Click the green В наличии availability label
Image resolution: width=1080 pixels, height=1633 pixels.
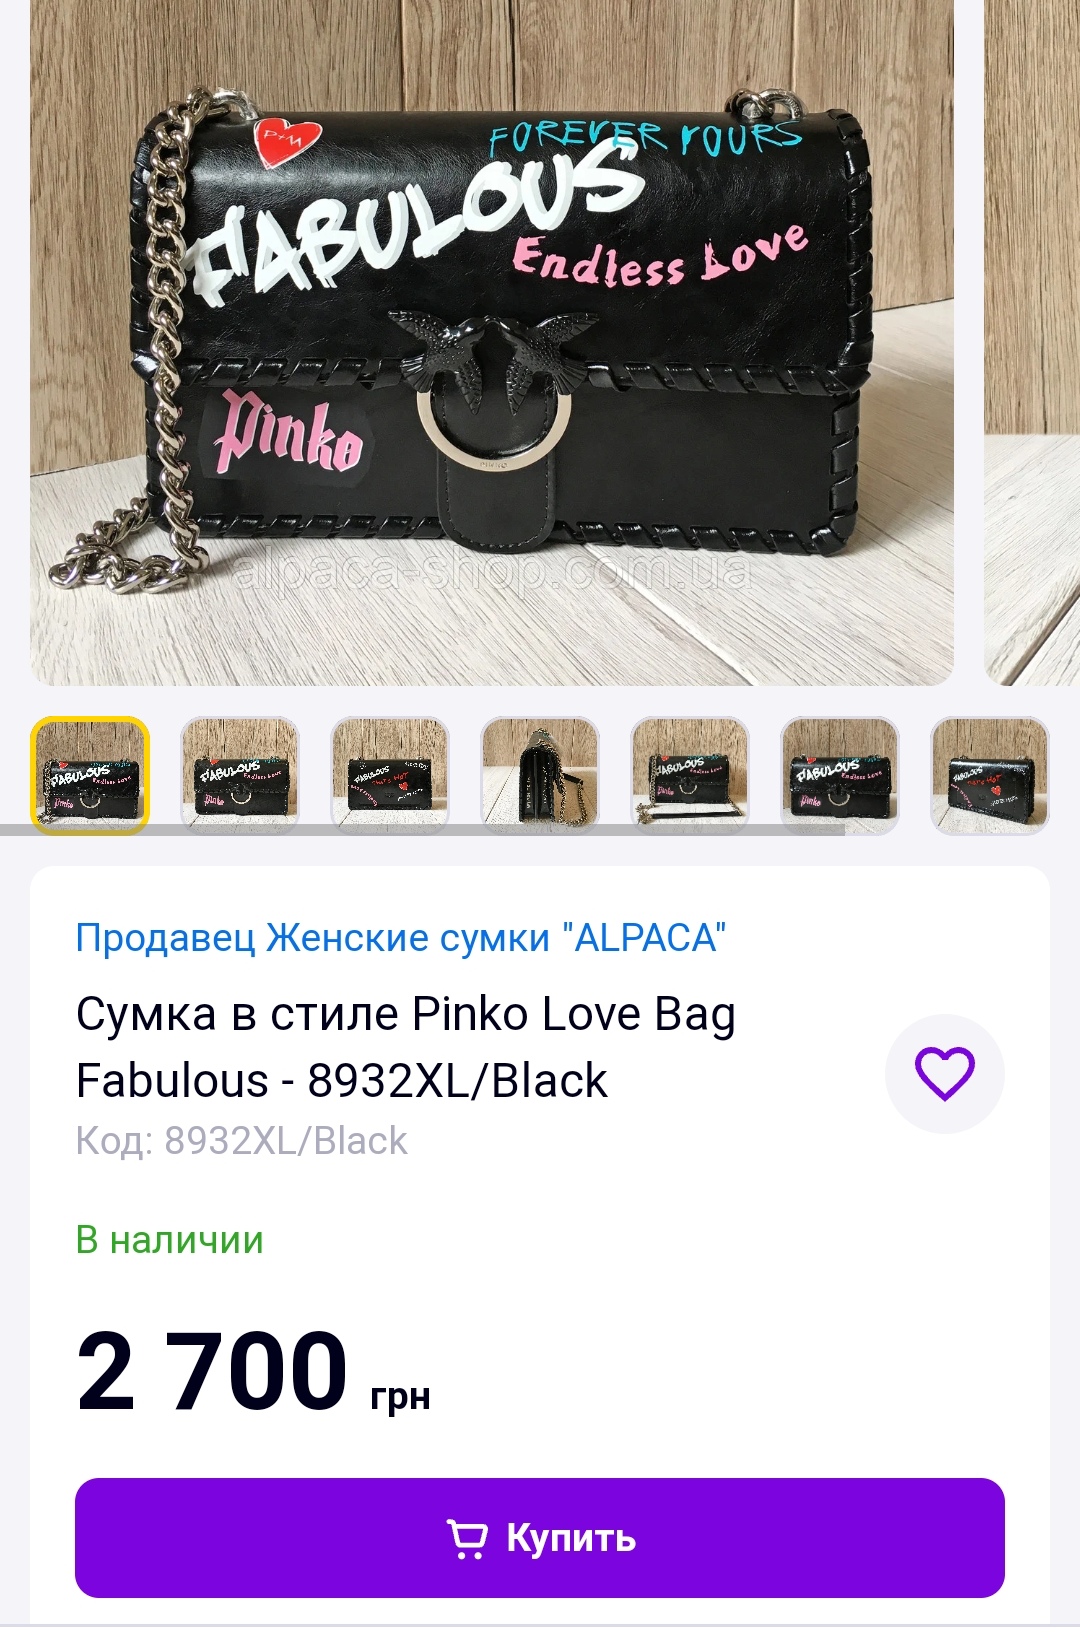pos(170,1240)
